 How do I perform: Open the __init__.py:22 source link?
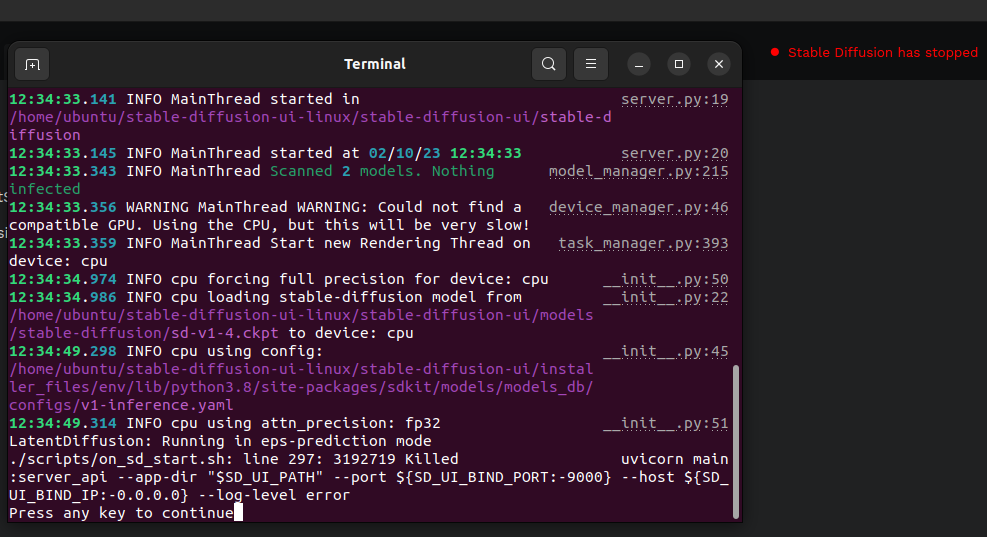[665, 298]
